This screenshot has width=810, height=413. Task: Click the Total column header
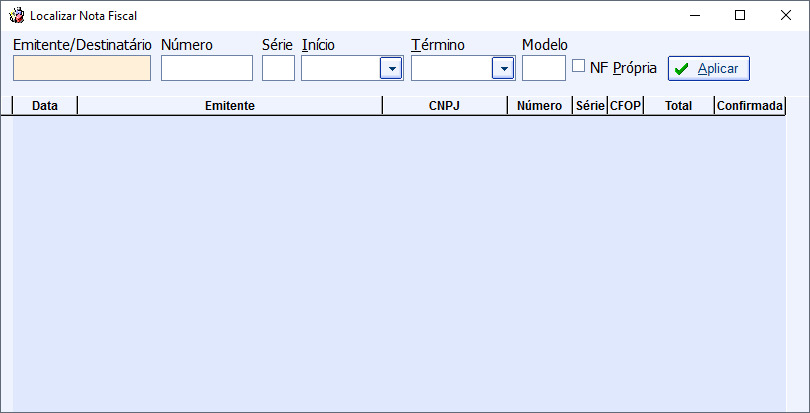click(679, 105)
